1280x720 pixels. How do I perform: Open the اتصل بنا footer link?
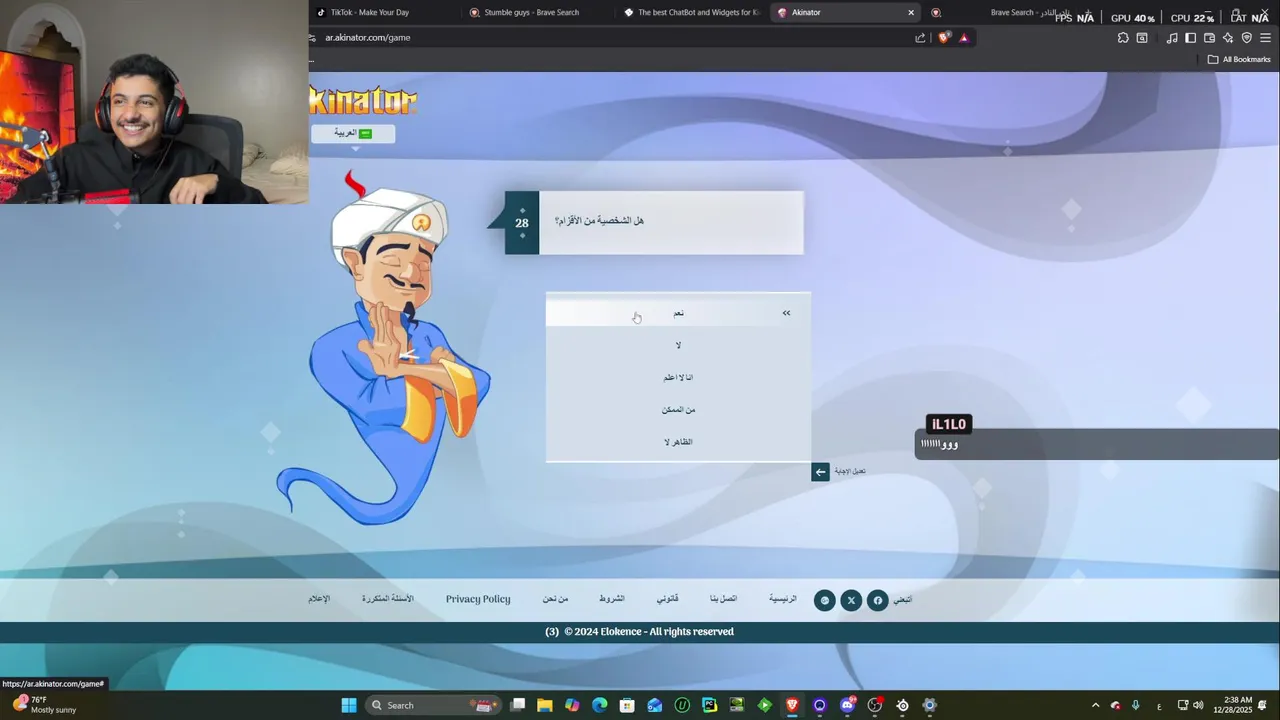pyautogui.click(x=723, y=599)
